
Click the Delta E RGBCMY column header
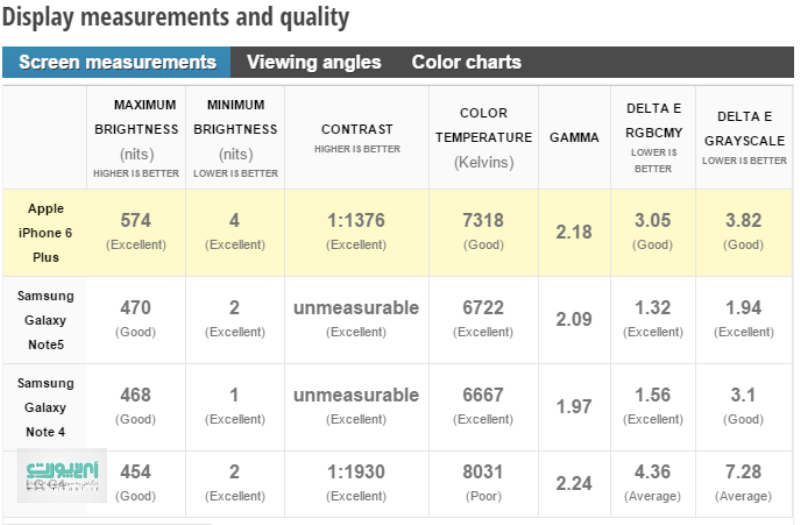[653, 138]
